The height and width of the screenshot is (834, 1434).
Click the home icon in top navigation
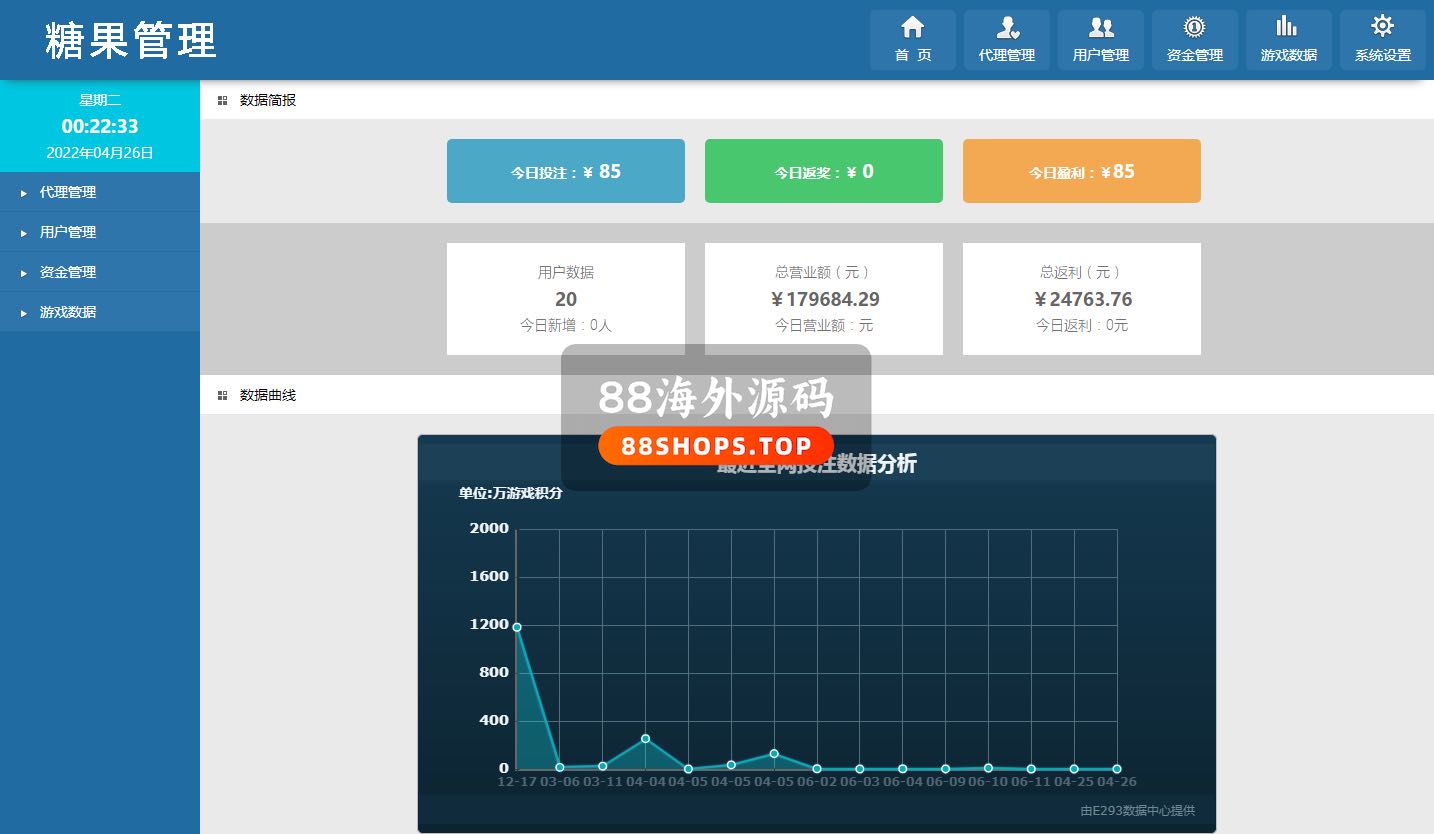[x=912, y=28]
